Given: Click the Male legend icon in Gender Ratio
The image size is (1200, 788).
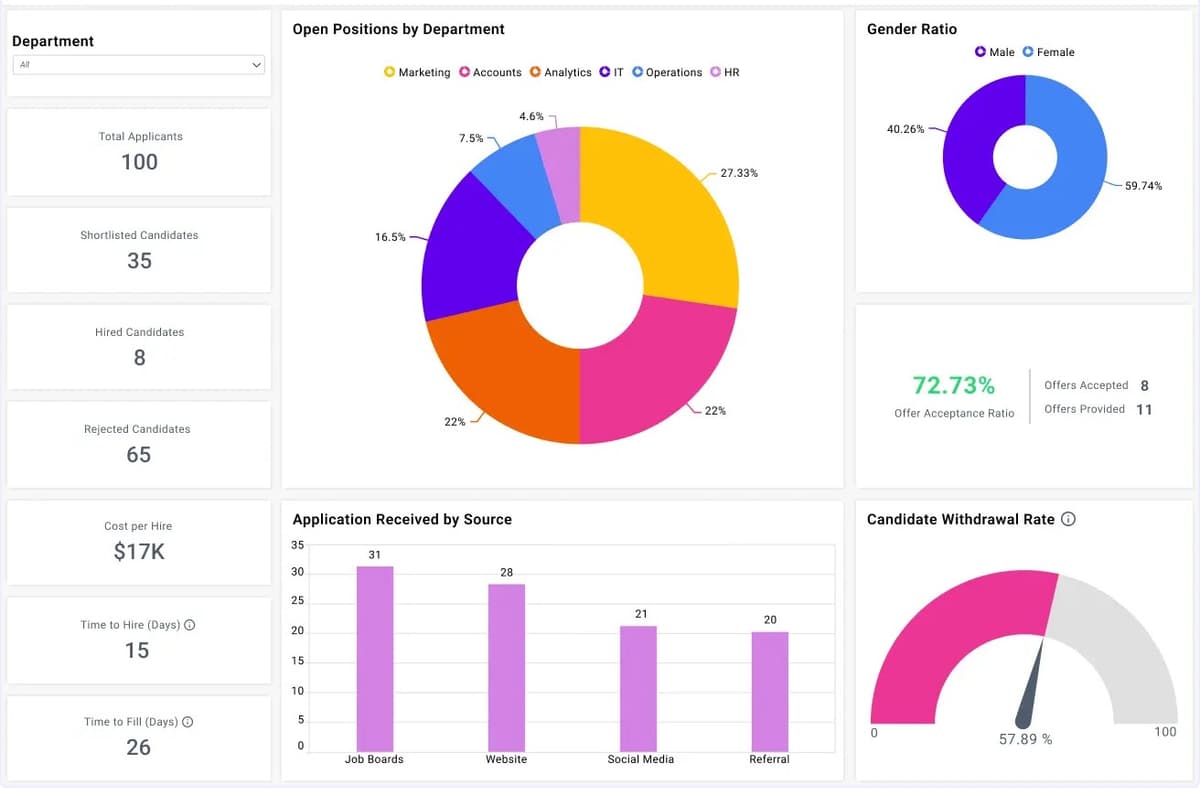Looking at the screenshot, I should [980, 51].
